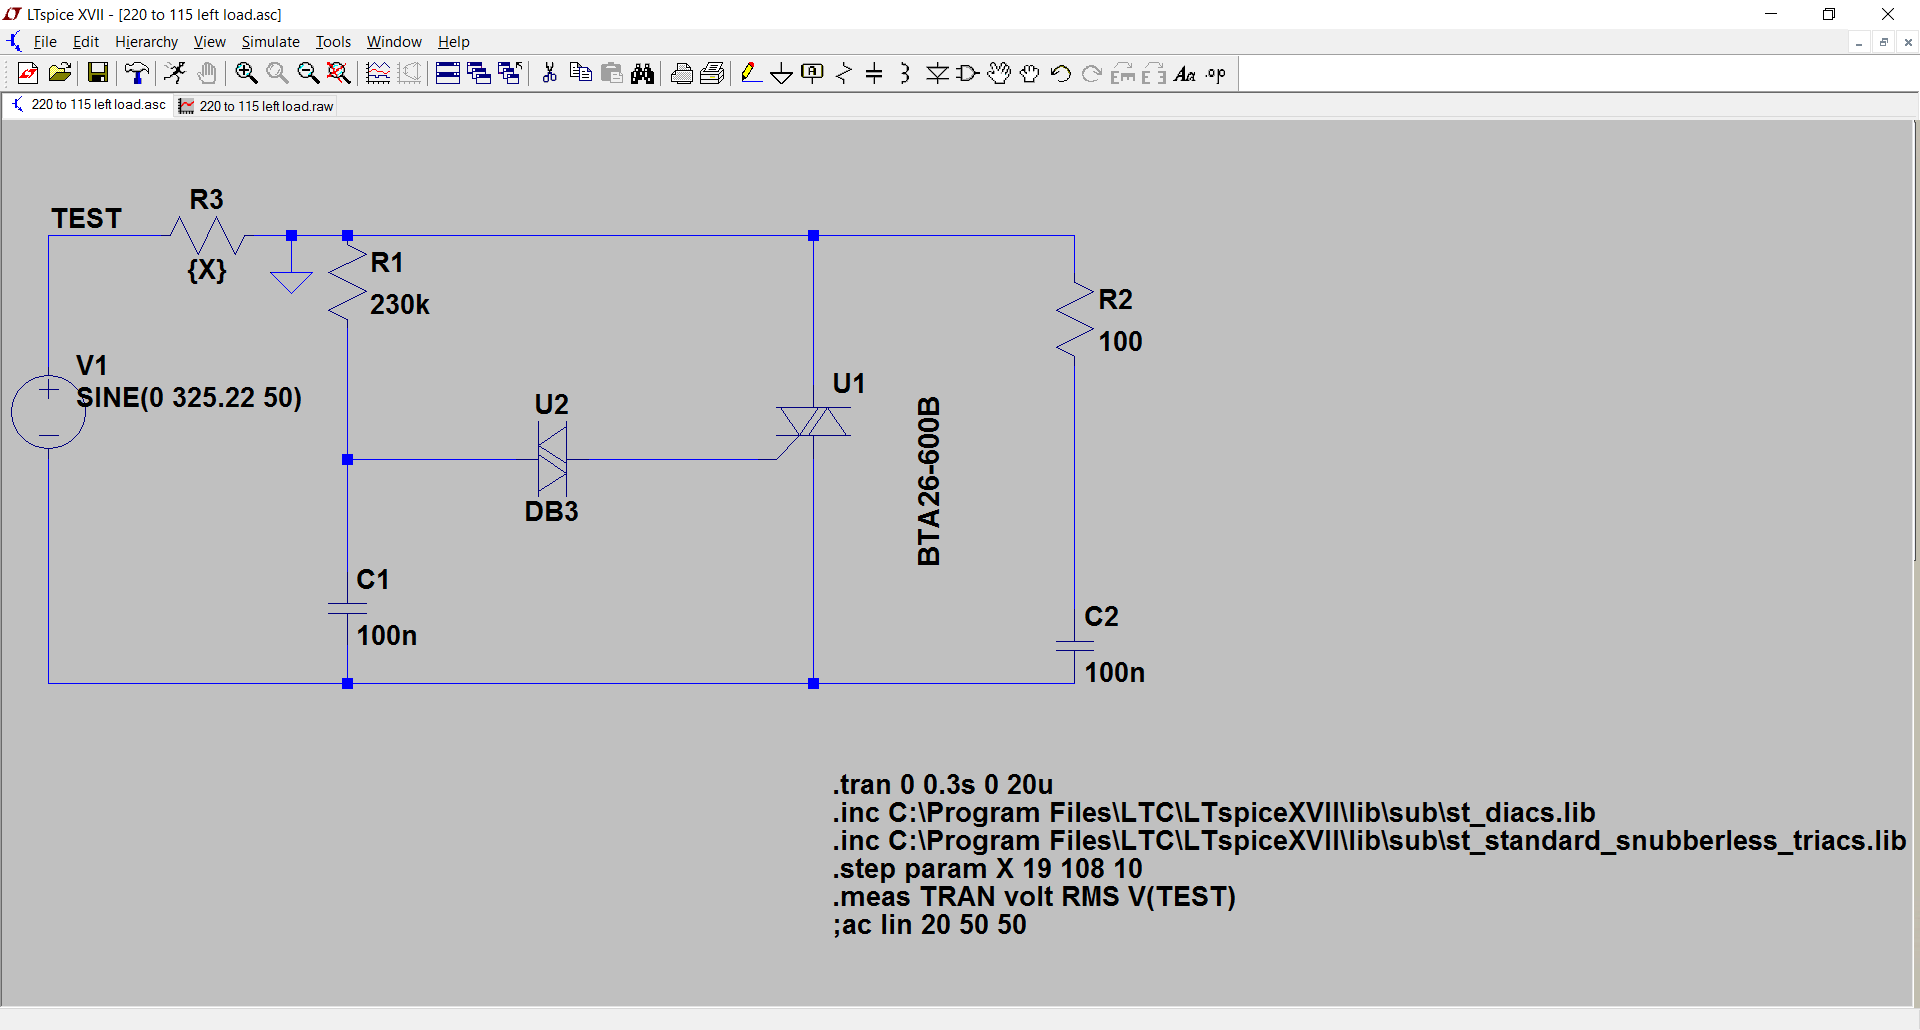This screenshot has width=1920, height=1030.
Task: Place a Diode component
Action: point(938,73)
